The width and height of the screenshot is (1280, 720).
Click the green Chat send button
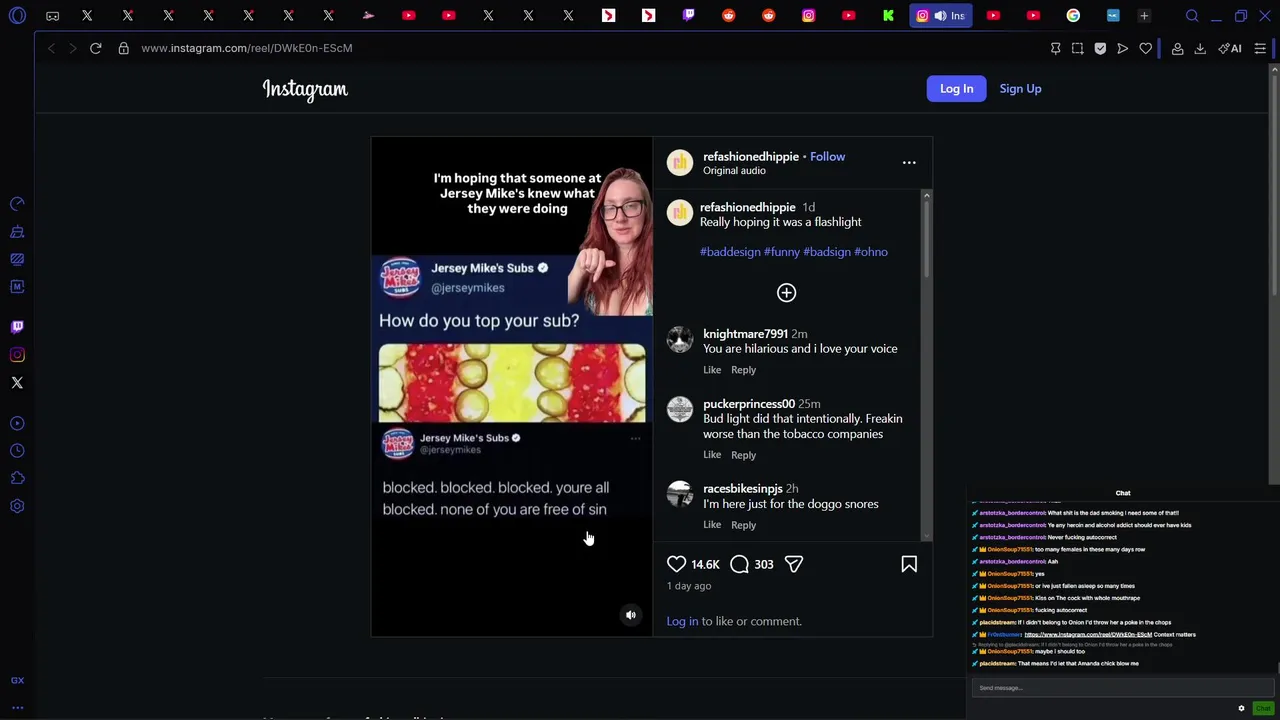pos(1263,709)
